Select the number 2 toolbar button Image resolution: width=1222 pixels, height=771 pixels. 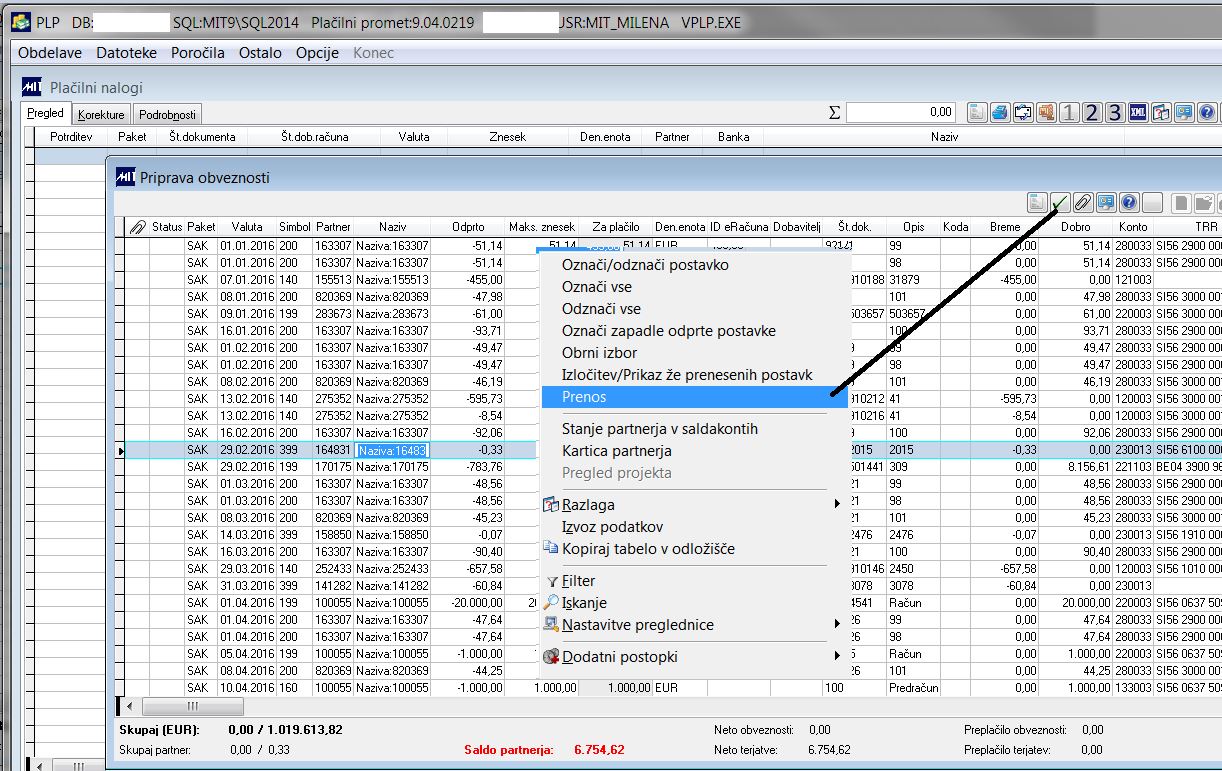(1092, 112)
